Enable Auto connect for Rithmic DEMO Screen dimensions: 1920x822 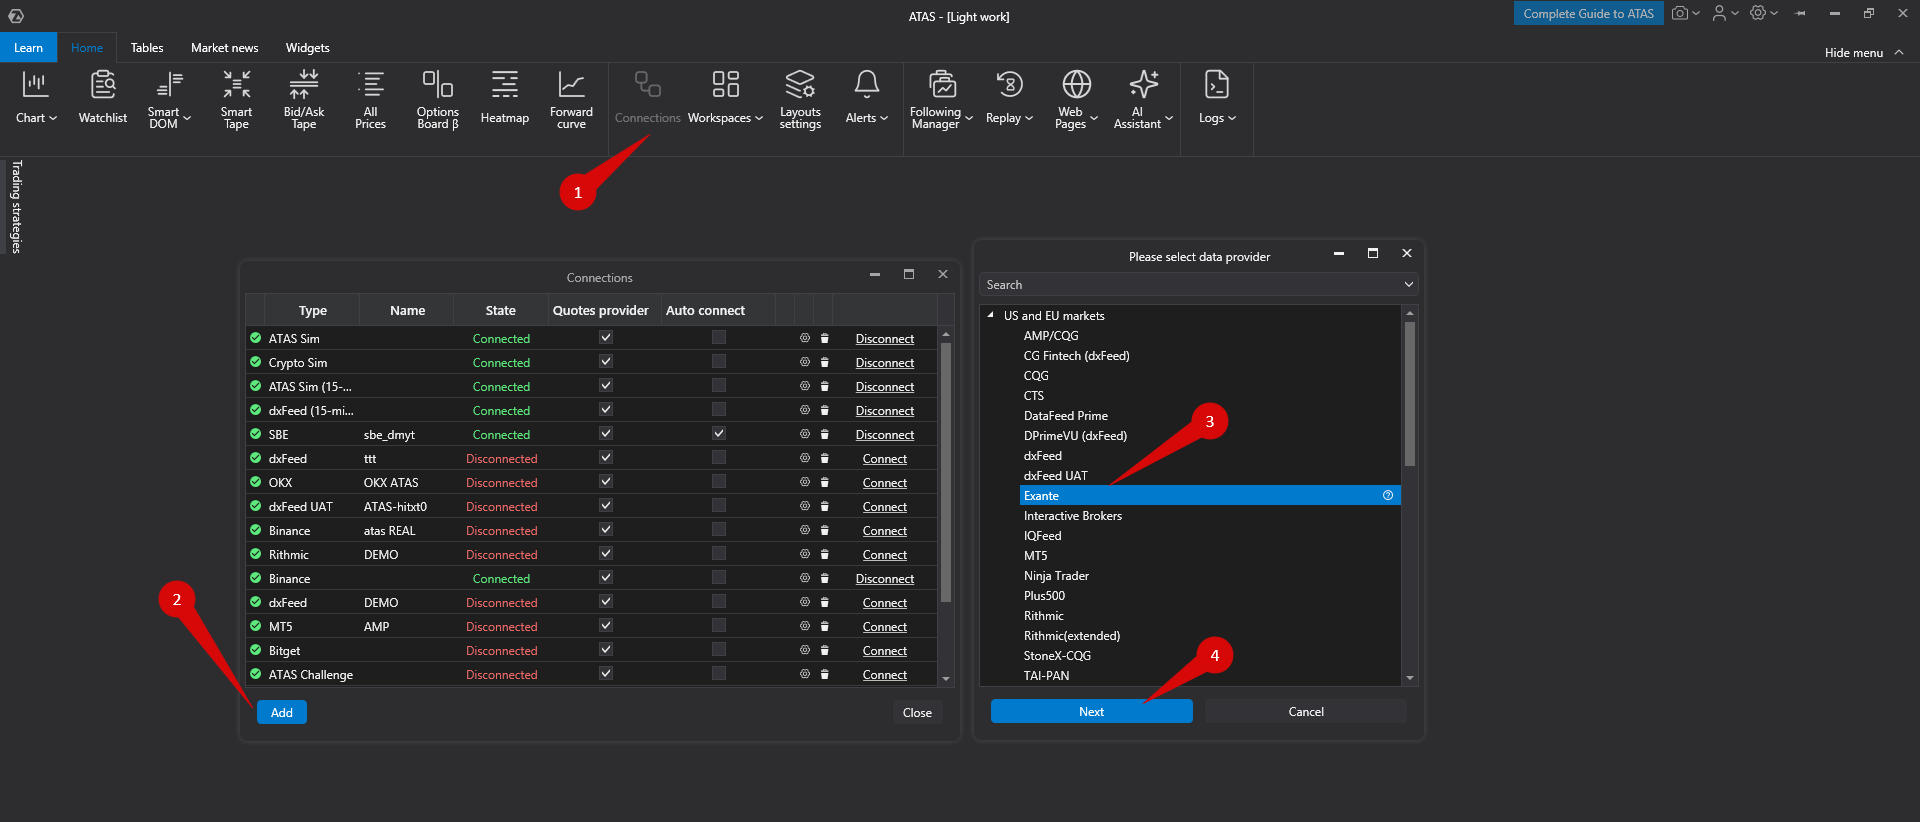[x=719, y=553]
